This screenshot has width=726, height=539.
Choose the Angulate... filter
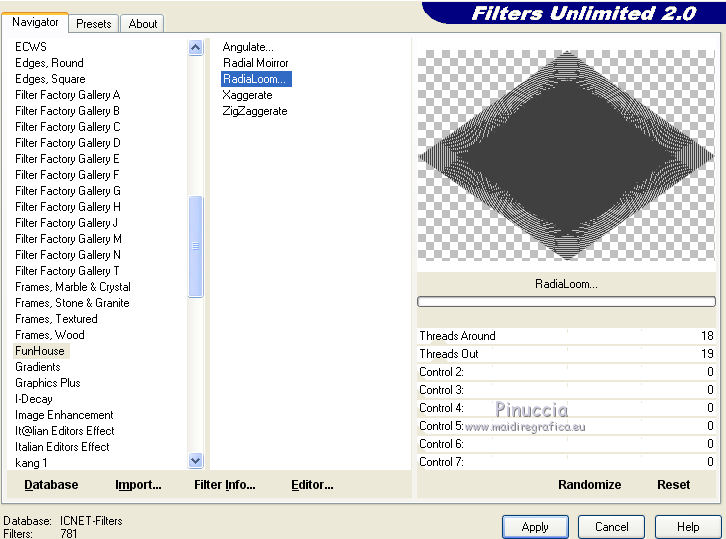coord(248,47)
